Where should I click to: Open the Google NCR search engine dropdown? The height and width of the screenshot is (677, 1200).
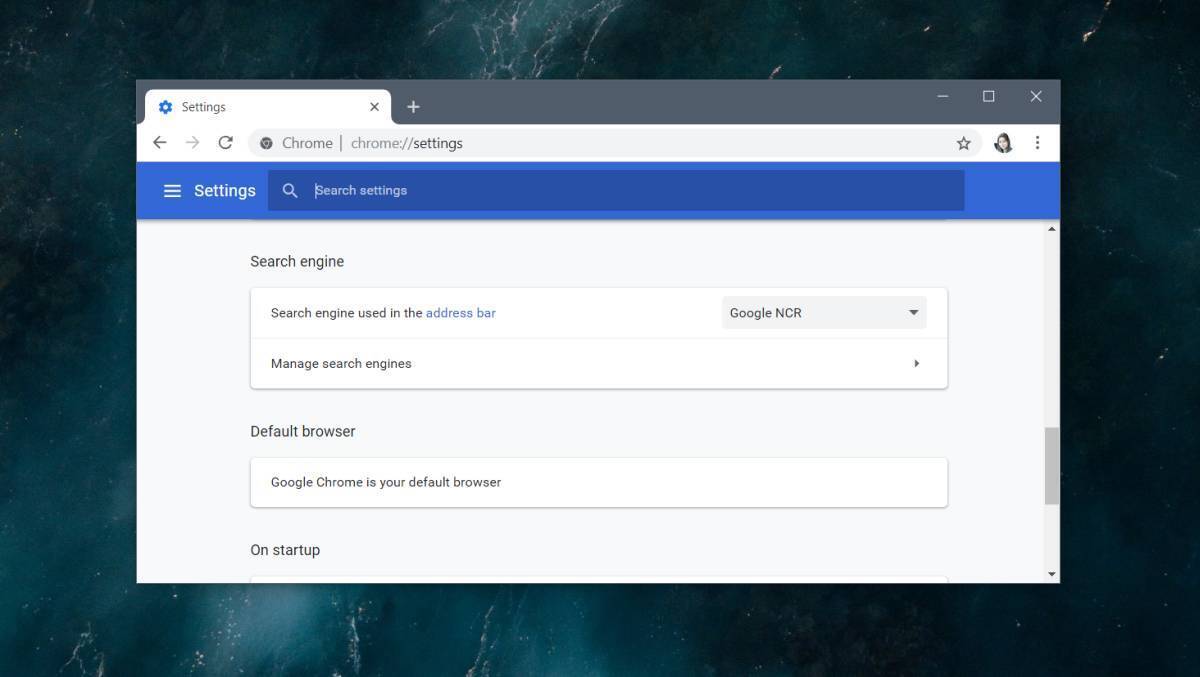[x=823, y=312]
